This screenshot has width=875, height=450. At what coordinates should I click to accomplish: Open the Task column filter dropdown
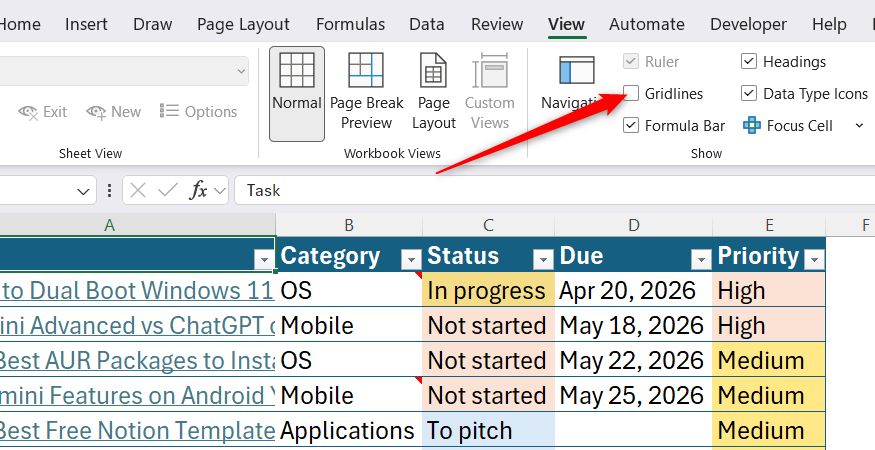point(264,259)
